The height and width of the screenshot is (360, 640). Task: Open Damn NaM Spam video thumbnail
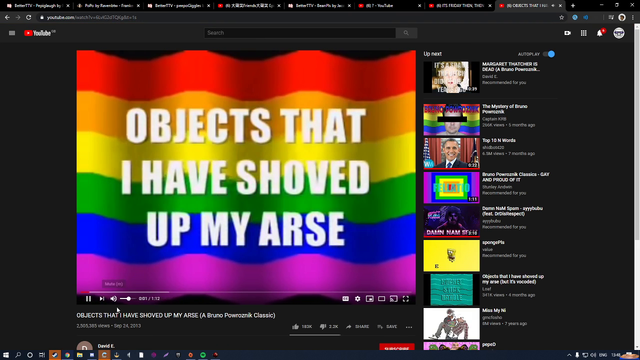tap(451, 221)
